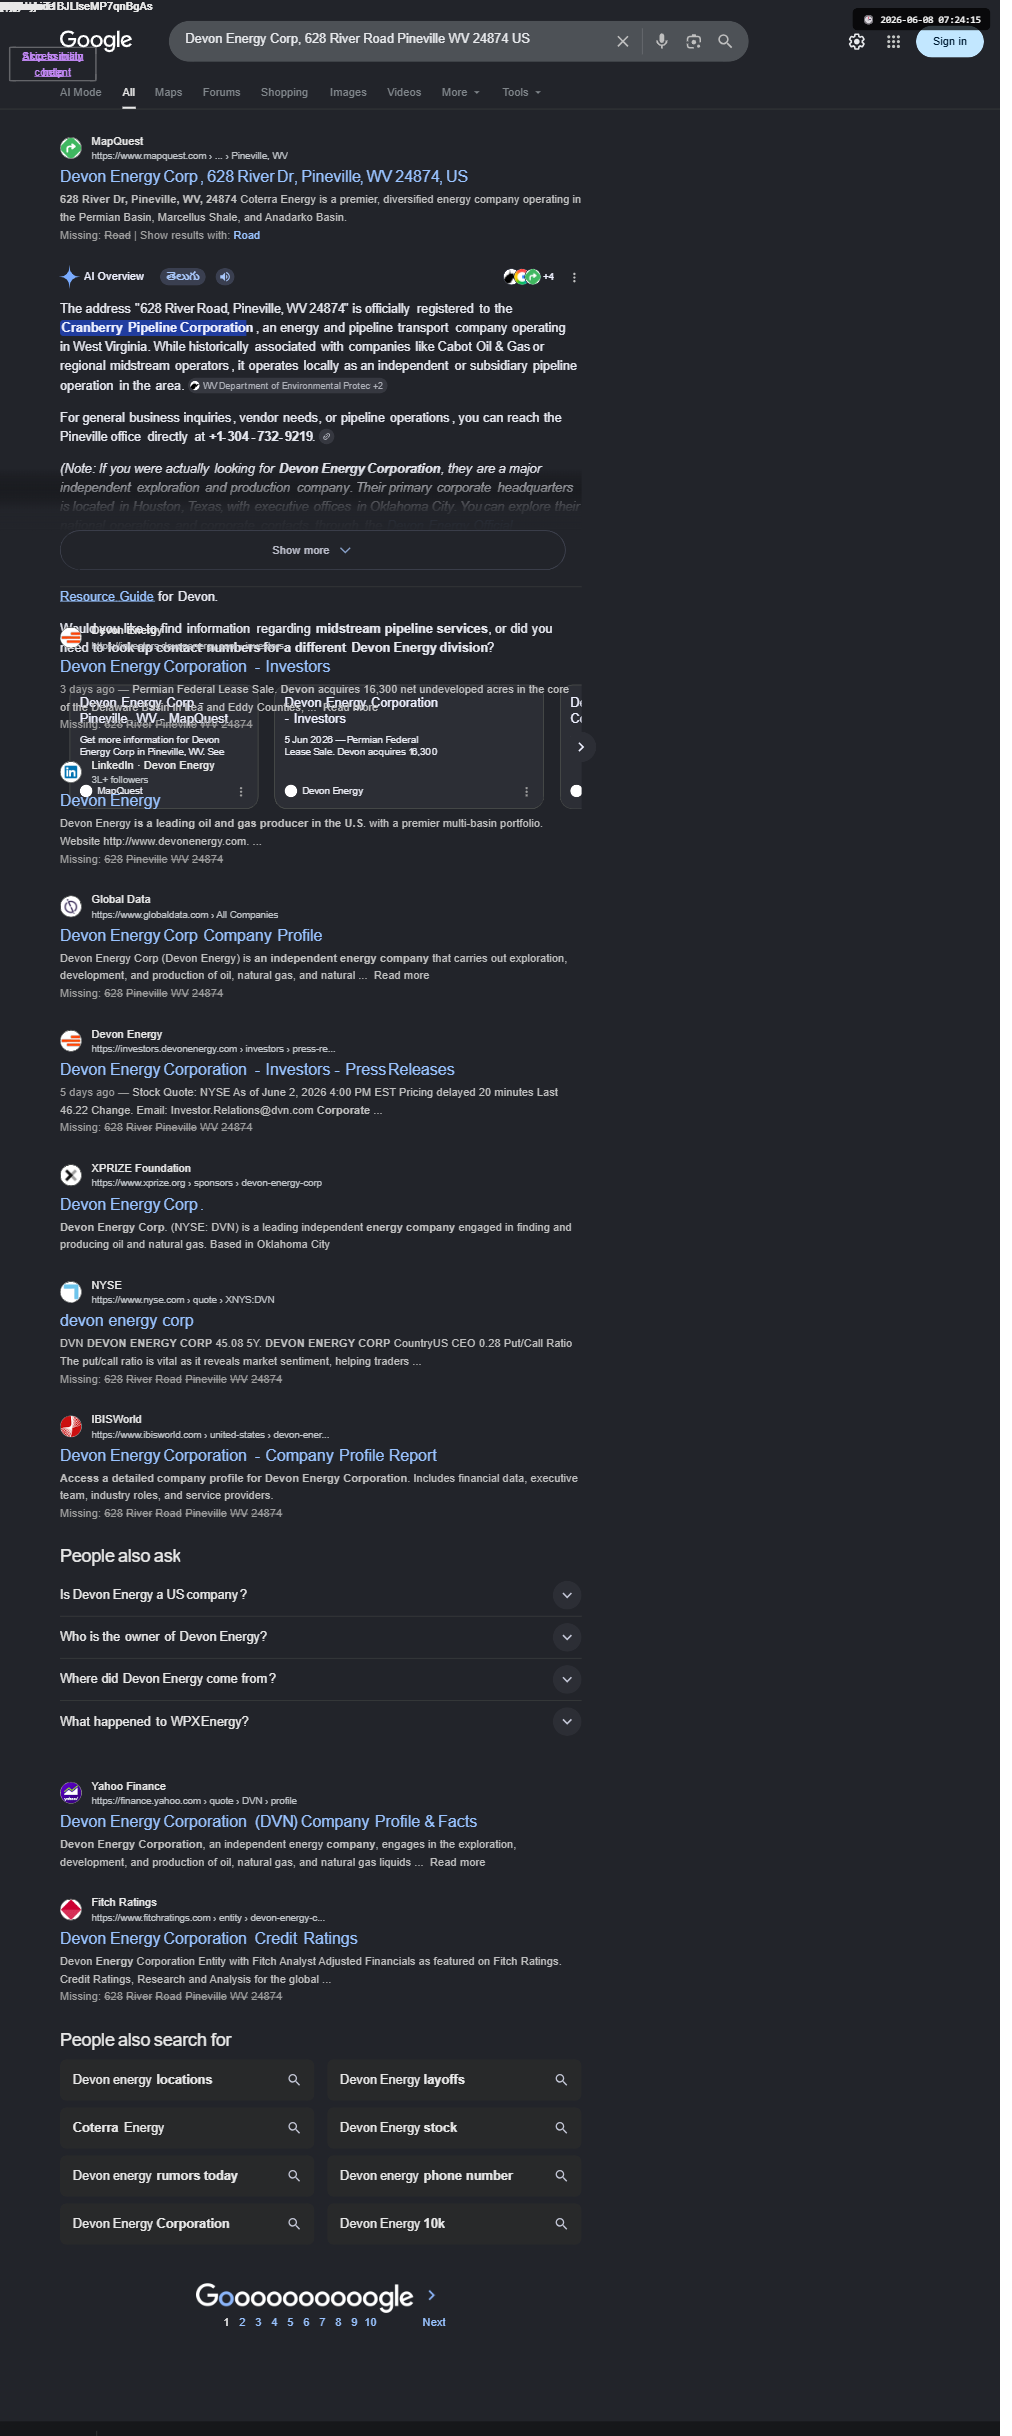Open Google quick settings gear
This screenshot has width=1012, height=2436.
(857, 42)
